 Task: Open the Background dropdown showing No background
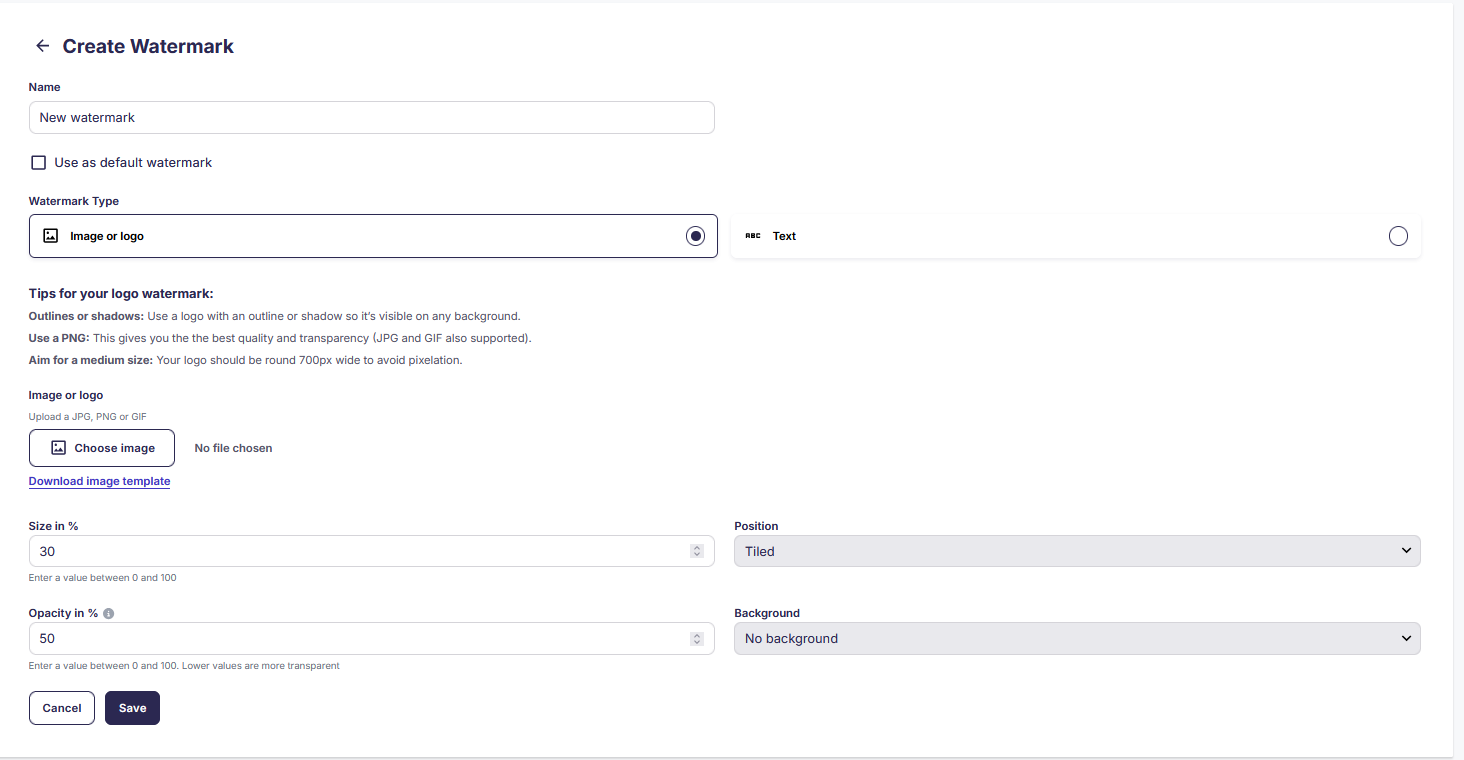click(1077, 637)
